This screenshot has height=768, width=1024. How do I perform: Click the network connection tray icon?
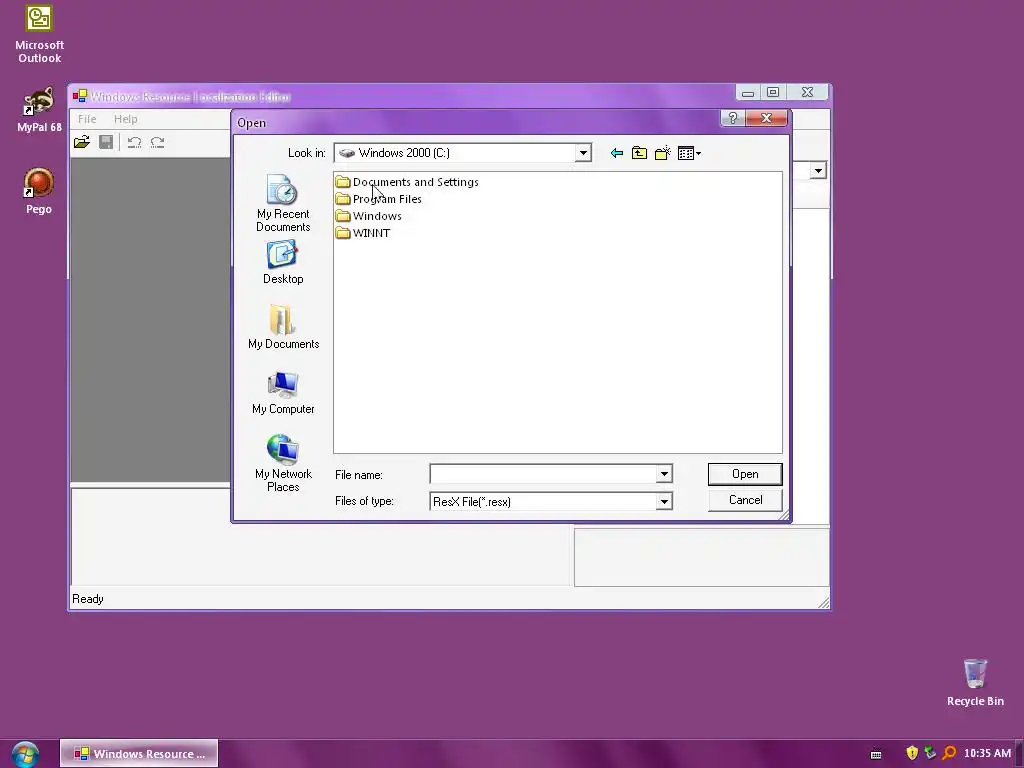[930, 753]
